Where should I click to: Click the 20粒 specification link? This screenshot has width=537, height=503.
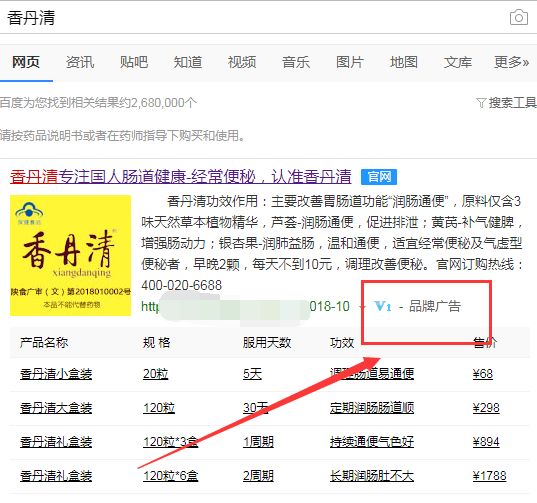point(155,374)
